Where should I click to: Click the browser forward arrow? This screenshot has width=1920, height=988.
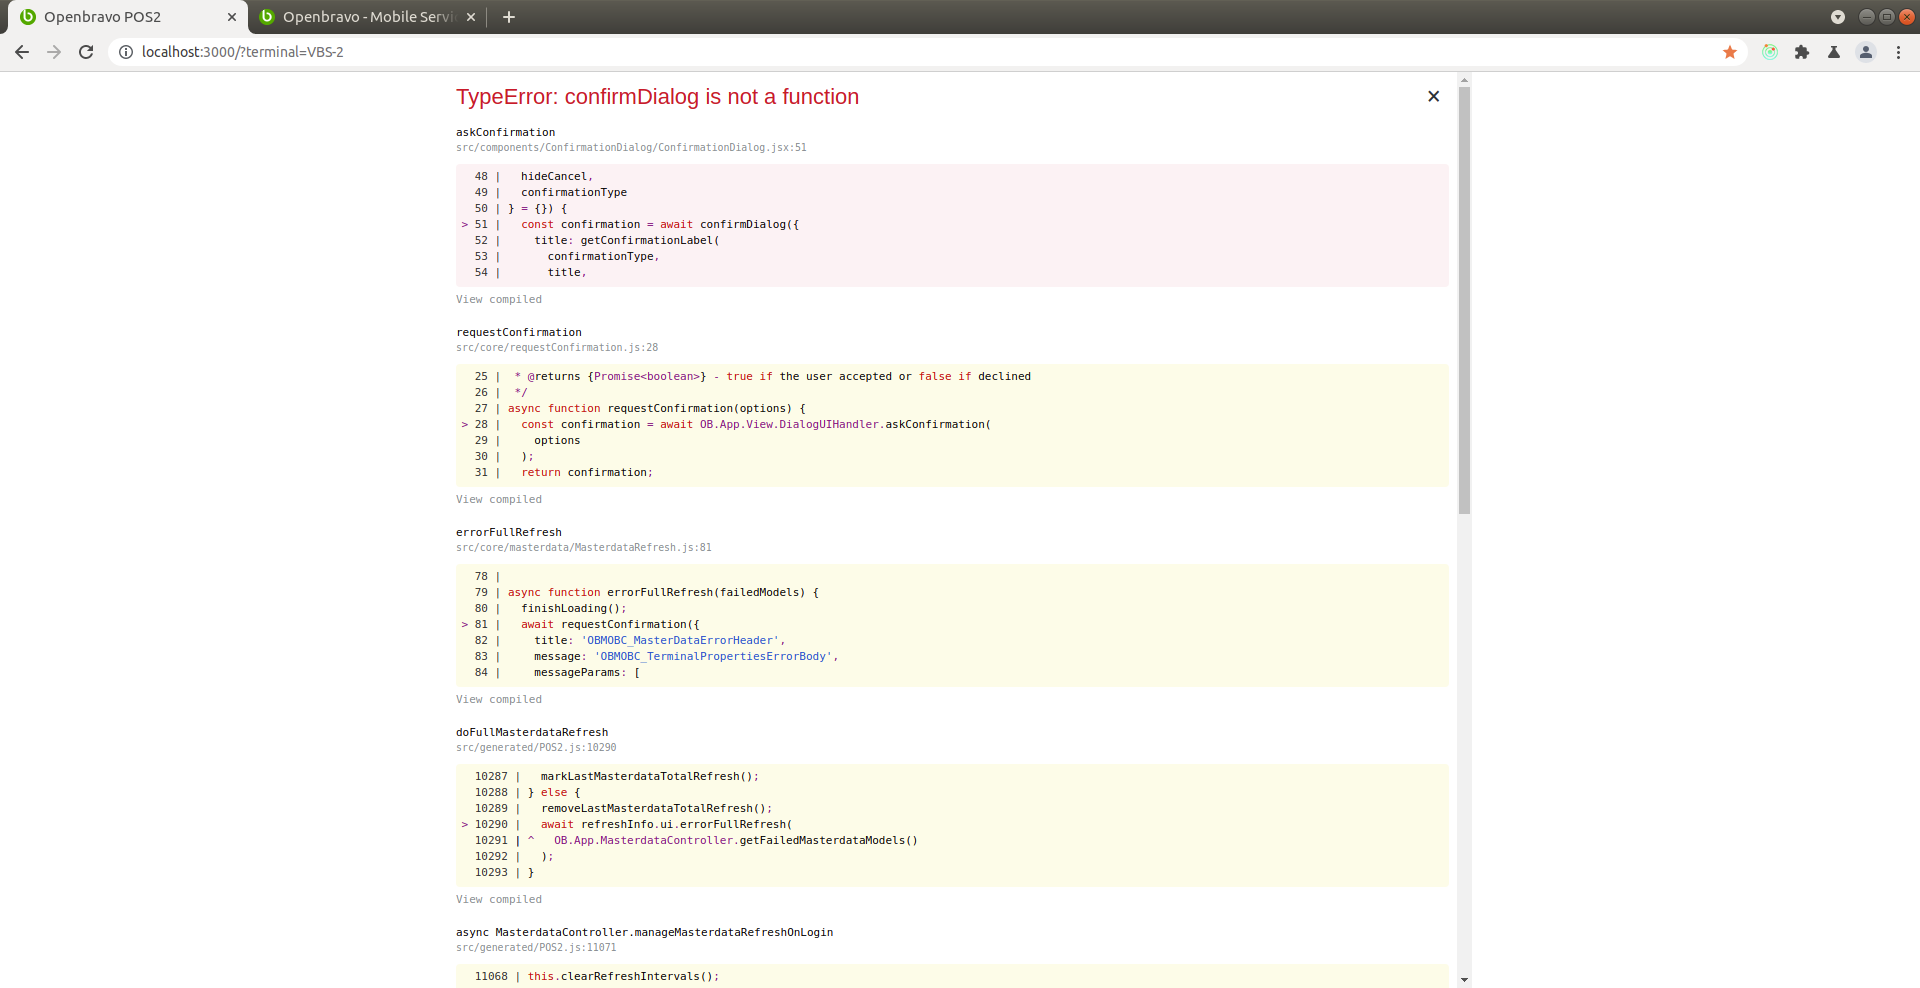click(x=54, y=52)
